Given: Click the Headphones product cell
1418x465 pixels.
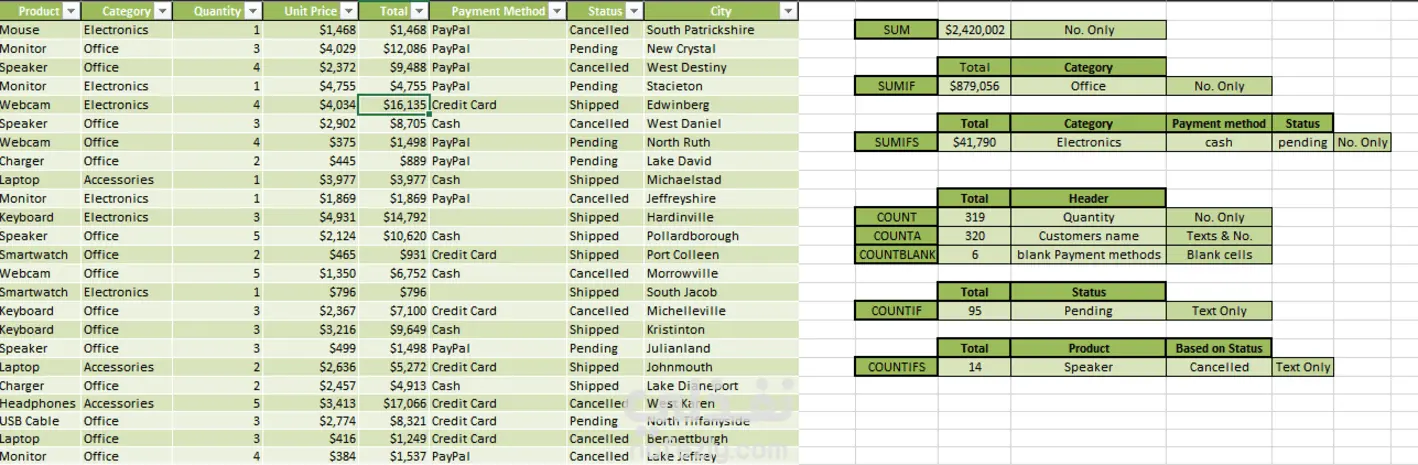Looking at the screenshot, I should pos(38,403).
